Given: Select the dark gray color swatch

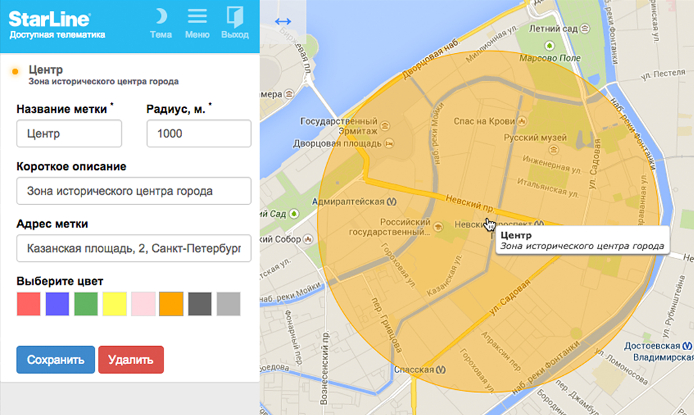Looking at the screenshot, I should [x=200, y=304].
